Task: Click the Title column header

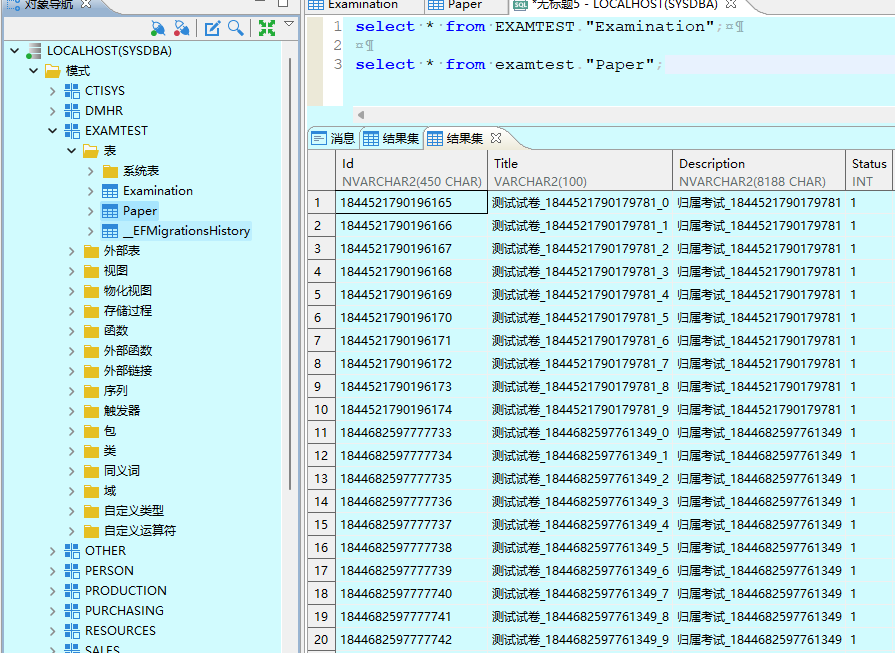Action: point(580,170)
